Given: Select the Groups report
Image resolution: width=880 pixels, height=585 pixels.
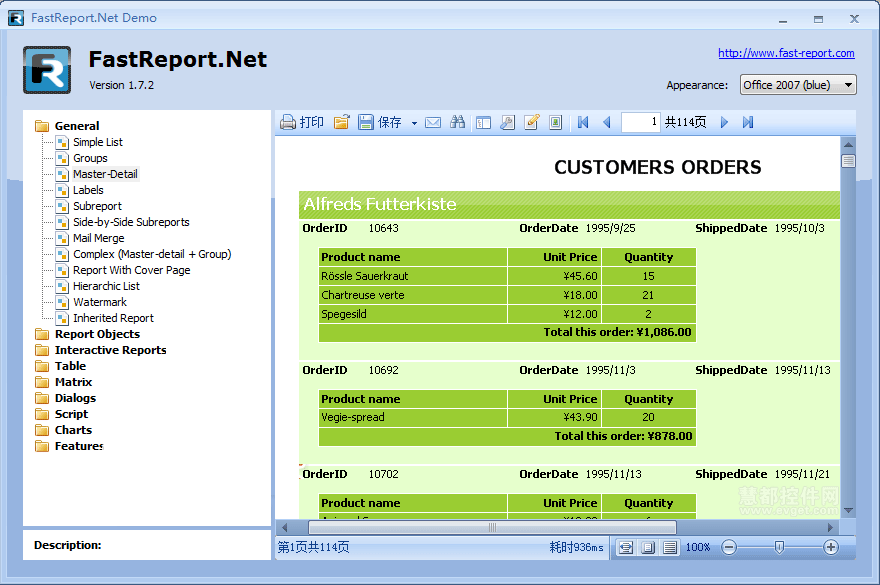Looking at the screenshot, I should click(x=90, y=158).
